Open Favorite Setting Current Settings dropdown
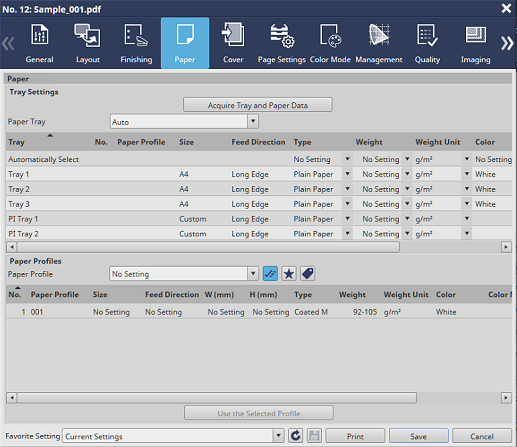This screenshot has height=447, width=517. coord(278,436)
